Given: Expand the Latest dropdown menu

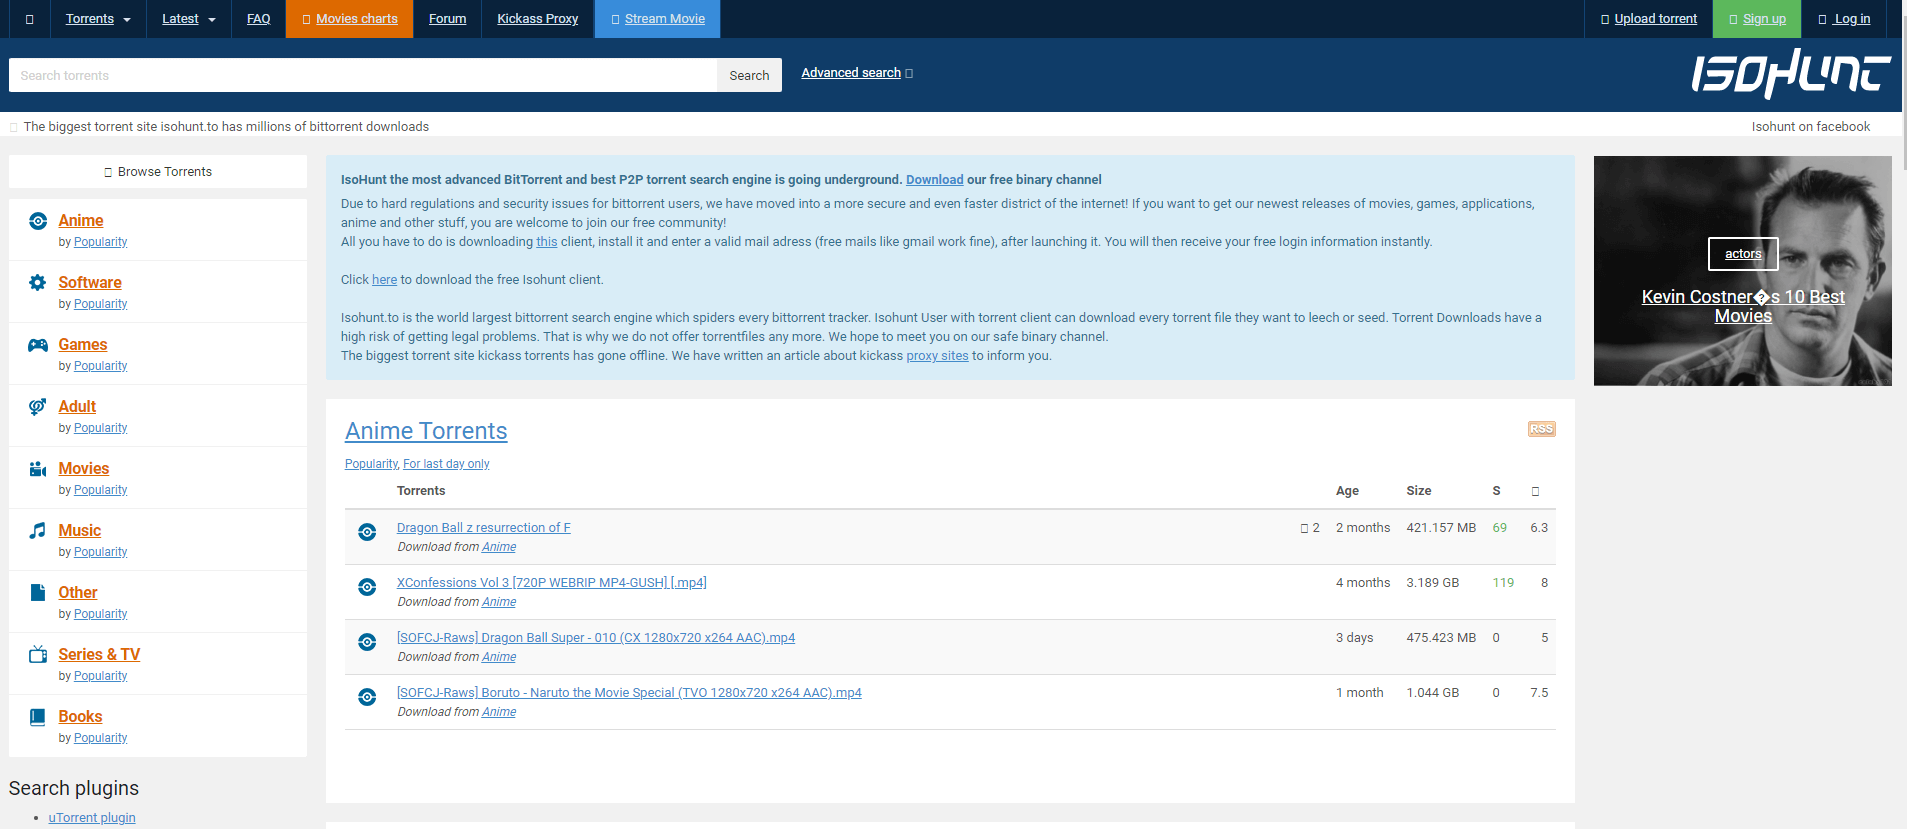Looking at the screenshot, I should 188,19.
